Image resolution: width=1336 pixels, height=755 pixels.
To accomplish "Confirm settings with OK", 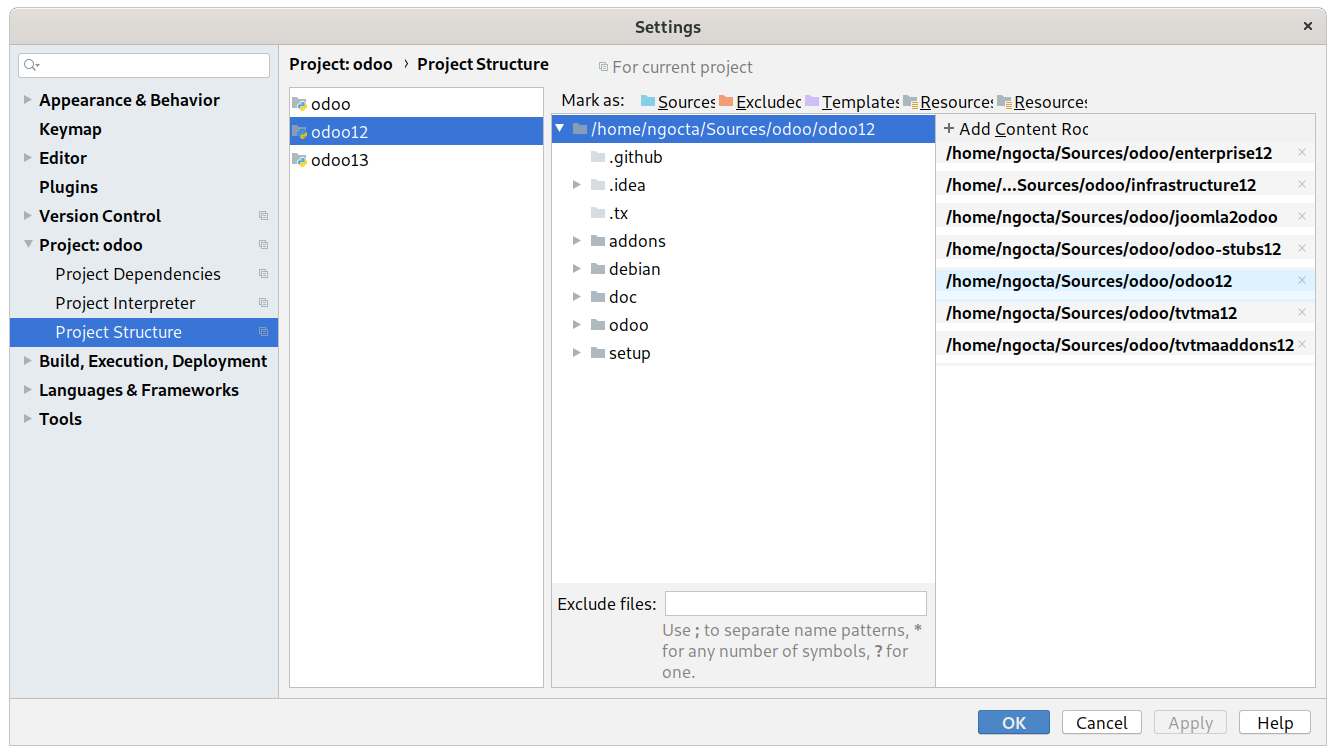I will click(x=1014, y=723).
